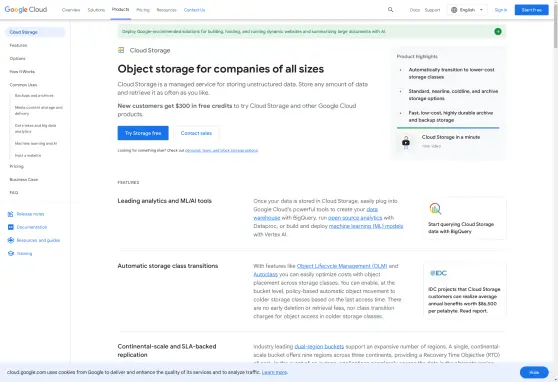This screenshot has width=558, height=382.
Task: Click the Google Cloud logo
Action: [26, 10]
